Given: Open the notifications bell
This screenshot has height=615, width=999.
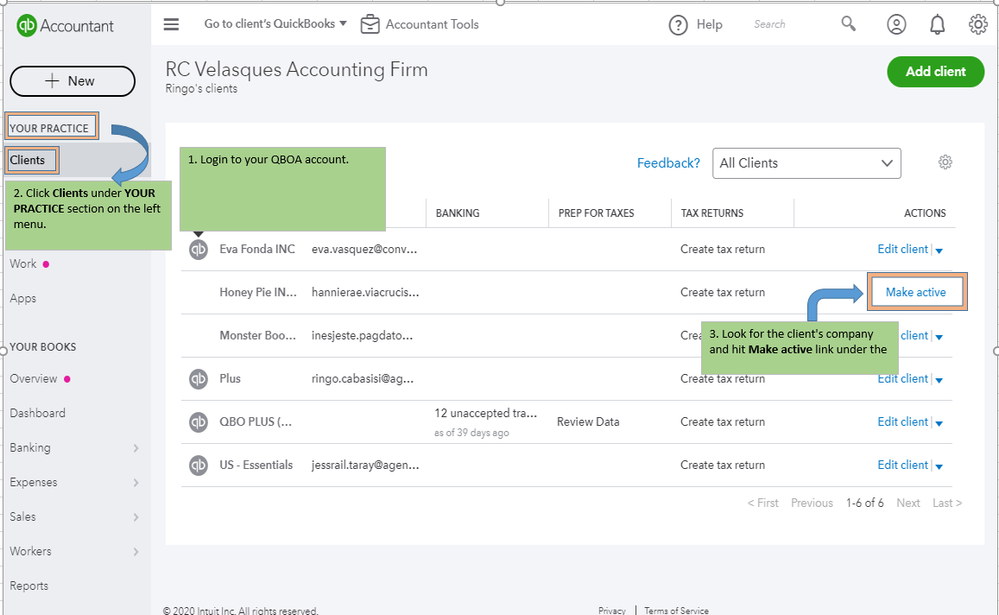Looking at the screenshot, I should [937, 24].
